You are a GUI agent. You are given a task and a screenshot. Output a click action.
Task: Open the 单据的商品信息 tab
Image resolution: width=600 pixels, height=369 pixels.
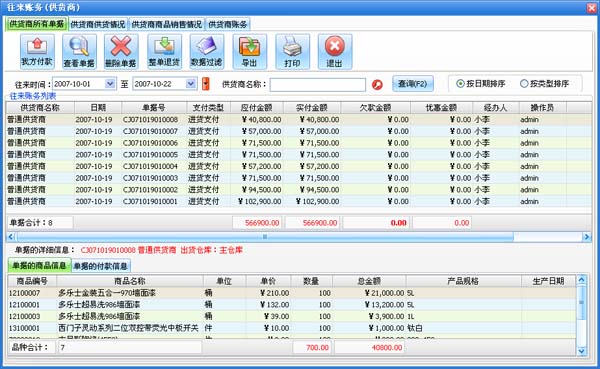click(39, 265)
